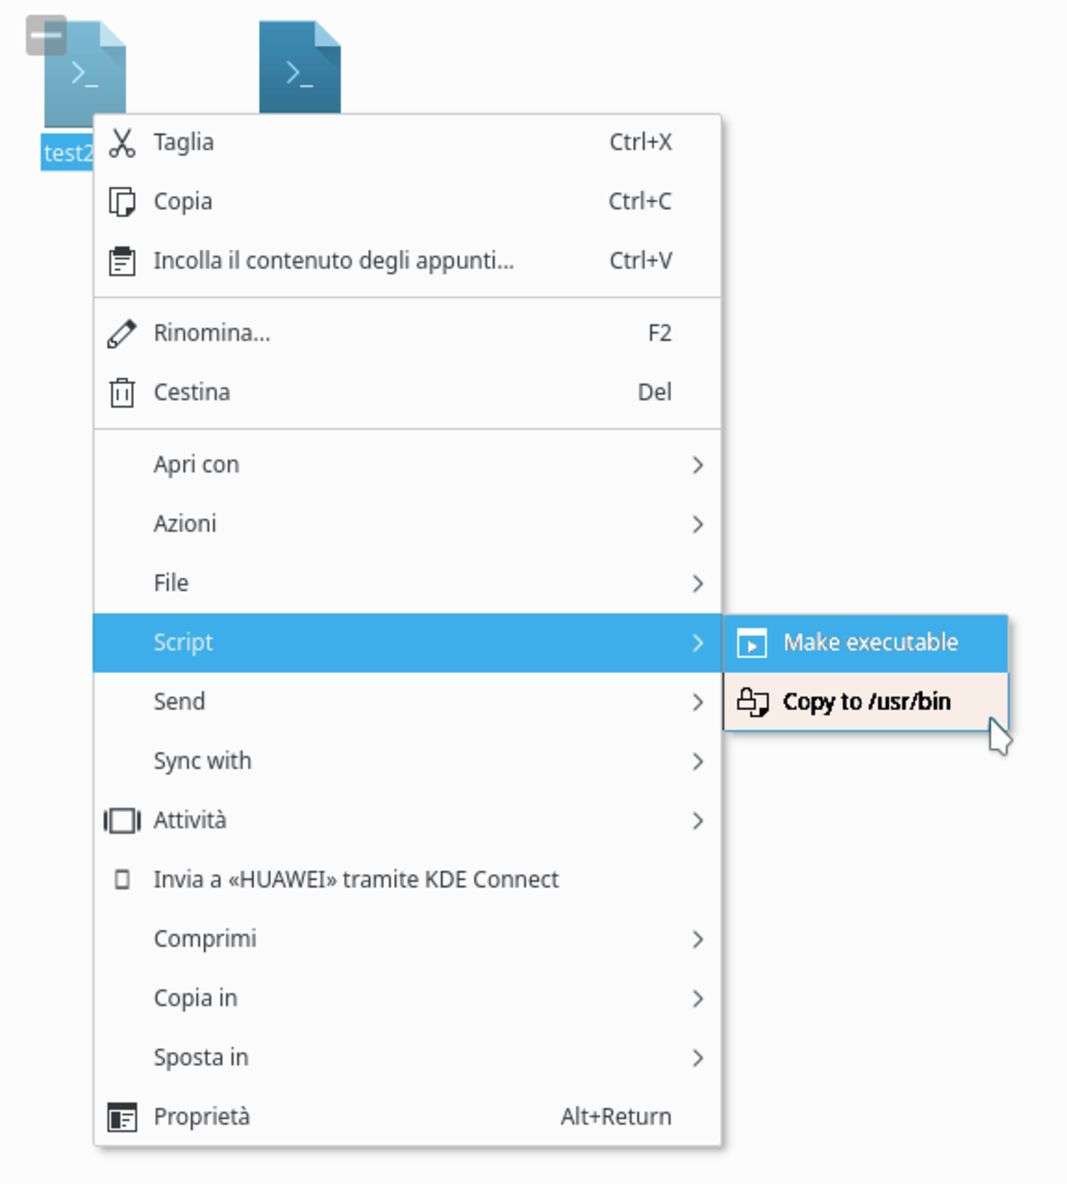Expand the Comprimi submenu arrow
This screenshot has height=1184, width=1067.
point(697,939)
